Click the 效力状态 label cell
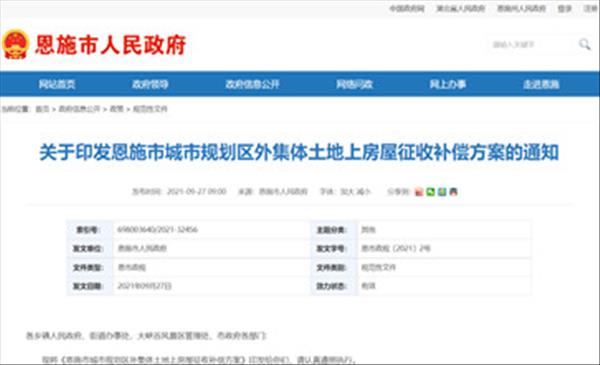The image size is (600, 365). point(333,286)
